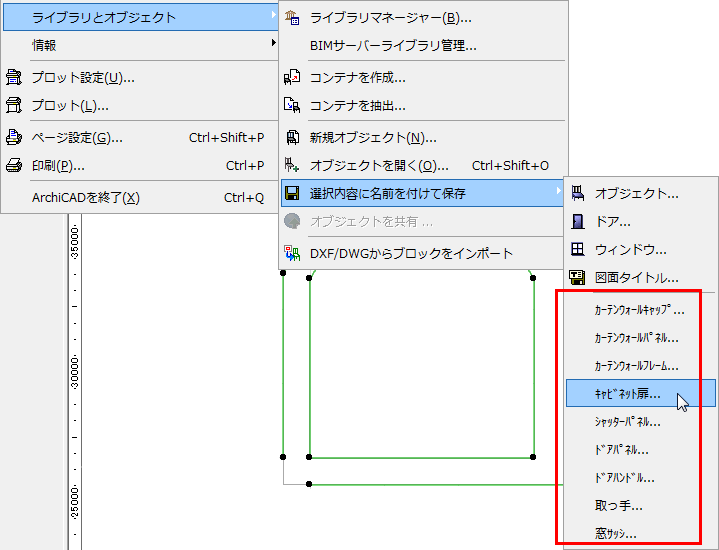Screen dimensions: 719x550
Task: Save selection as ウィンドウ...
Action: [x=641, y=249]
